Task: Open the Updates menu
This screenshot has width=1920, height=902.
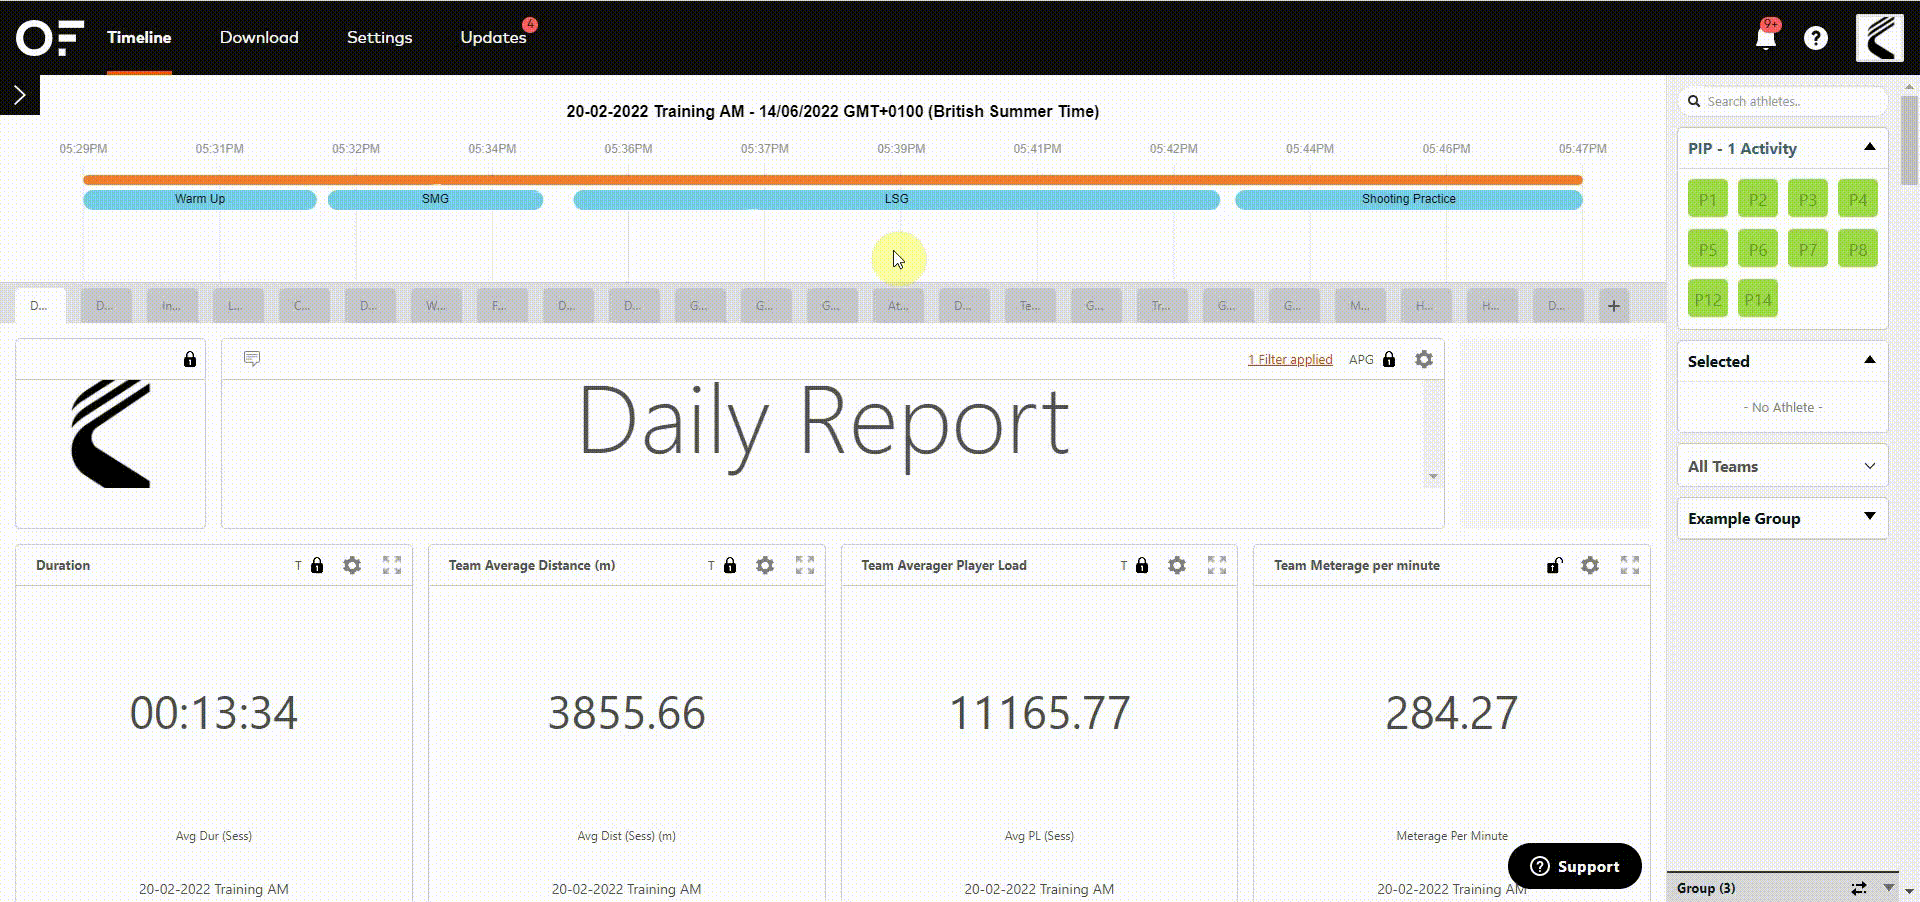Action: tap(493, 37)
